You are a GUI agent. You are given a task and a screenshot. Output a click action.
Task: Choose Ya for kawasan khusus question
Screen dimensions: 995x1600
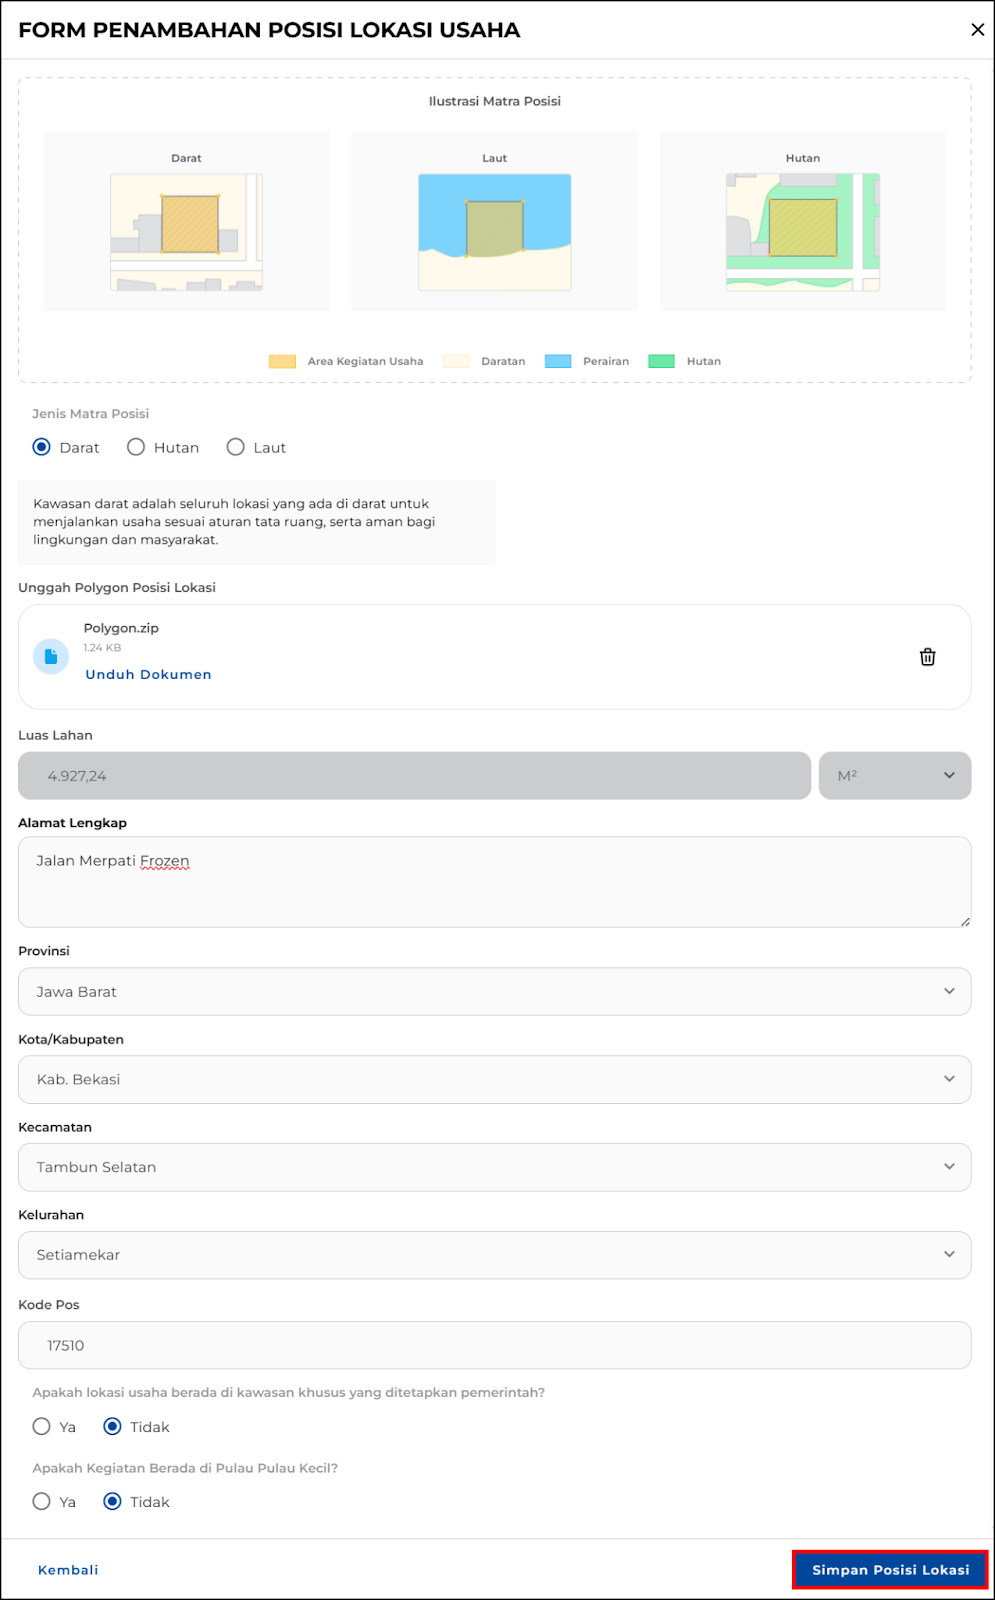(x=42, y=1427)
